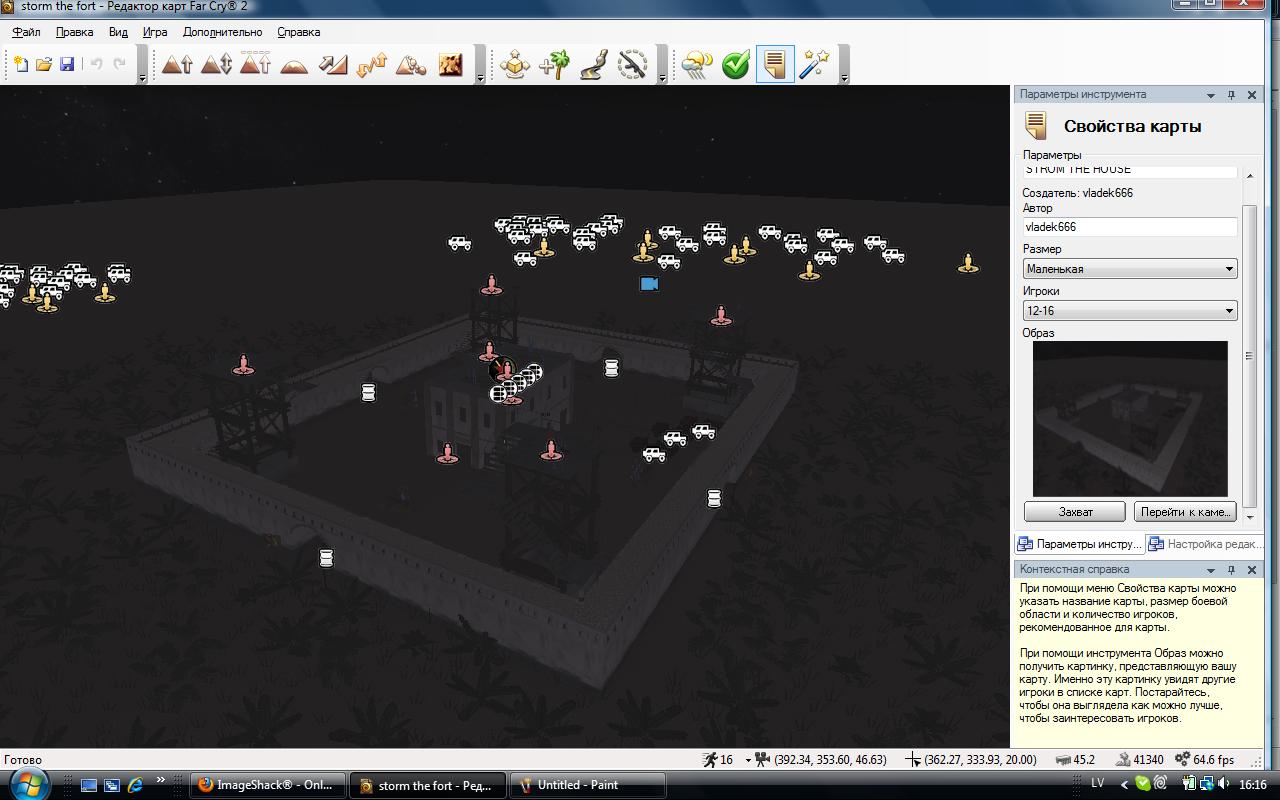Switch to the Параметры инструмента tab

[1079, 544]
